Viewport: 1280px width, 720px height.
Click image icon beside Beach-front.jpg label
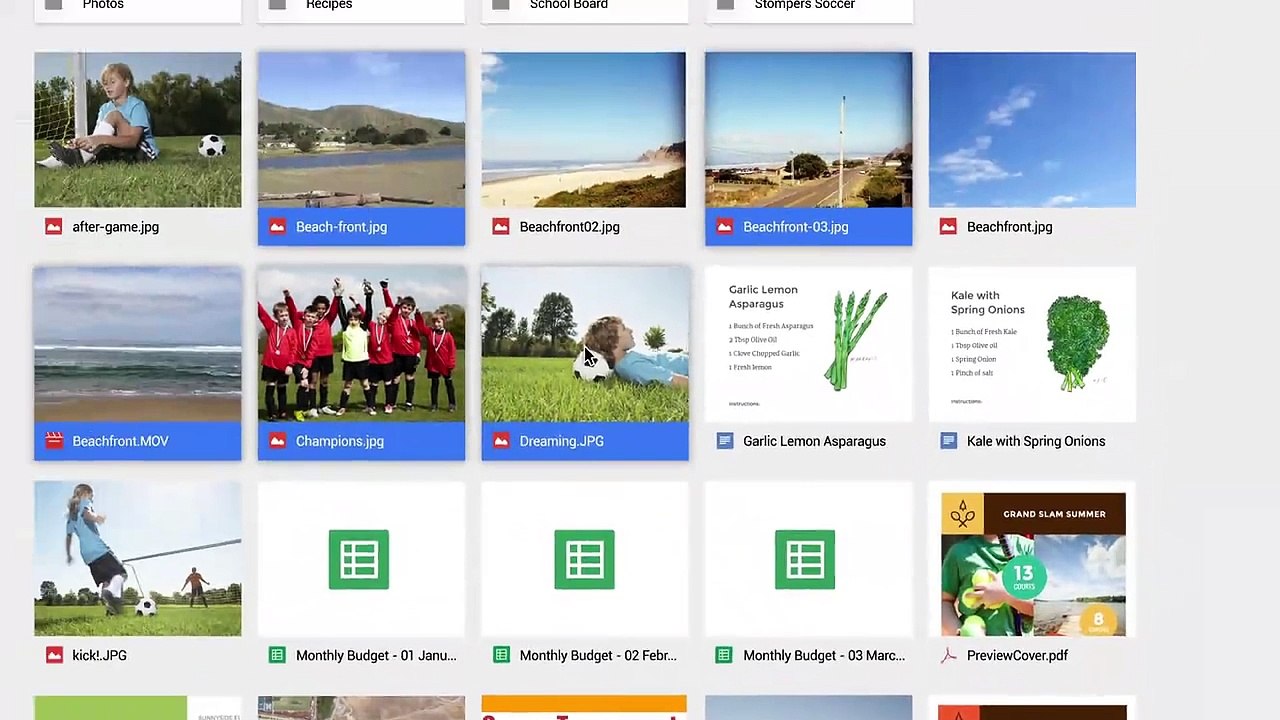pyautogui.click(x=277, y=227)
